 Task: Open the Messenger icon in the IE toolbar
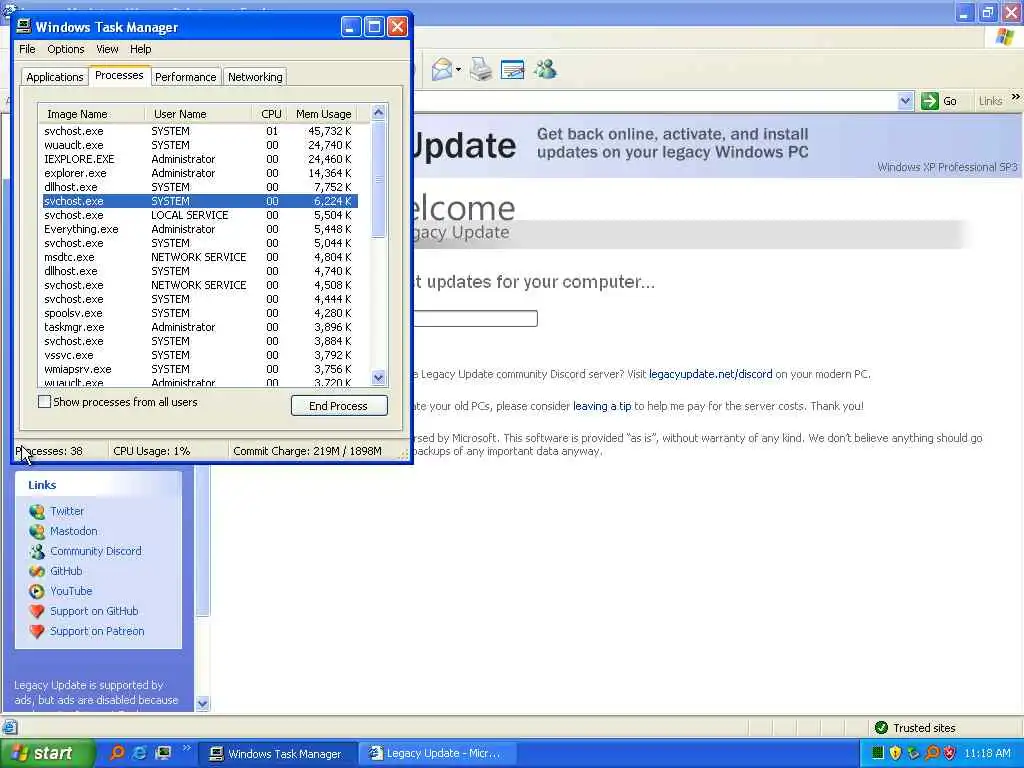click(545, 69)
